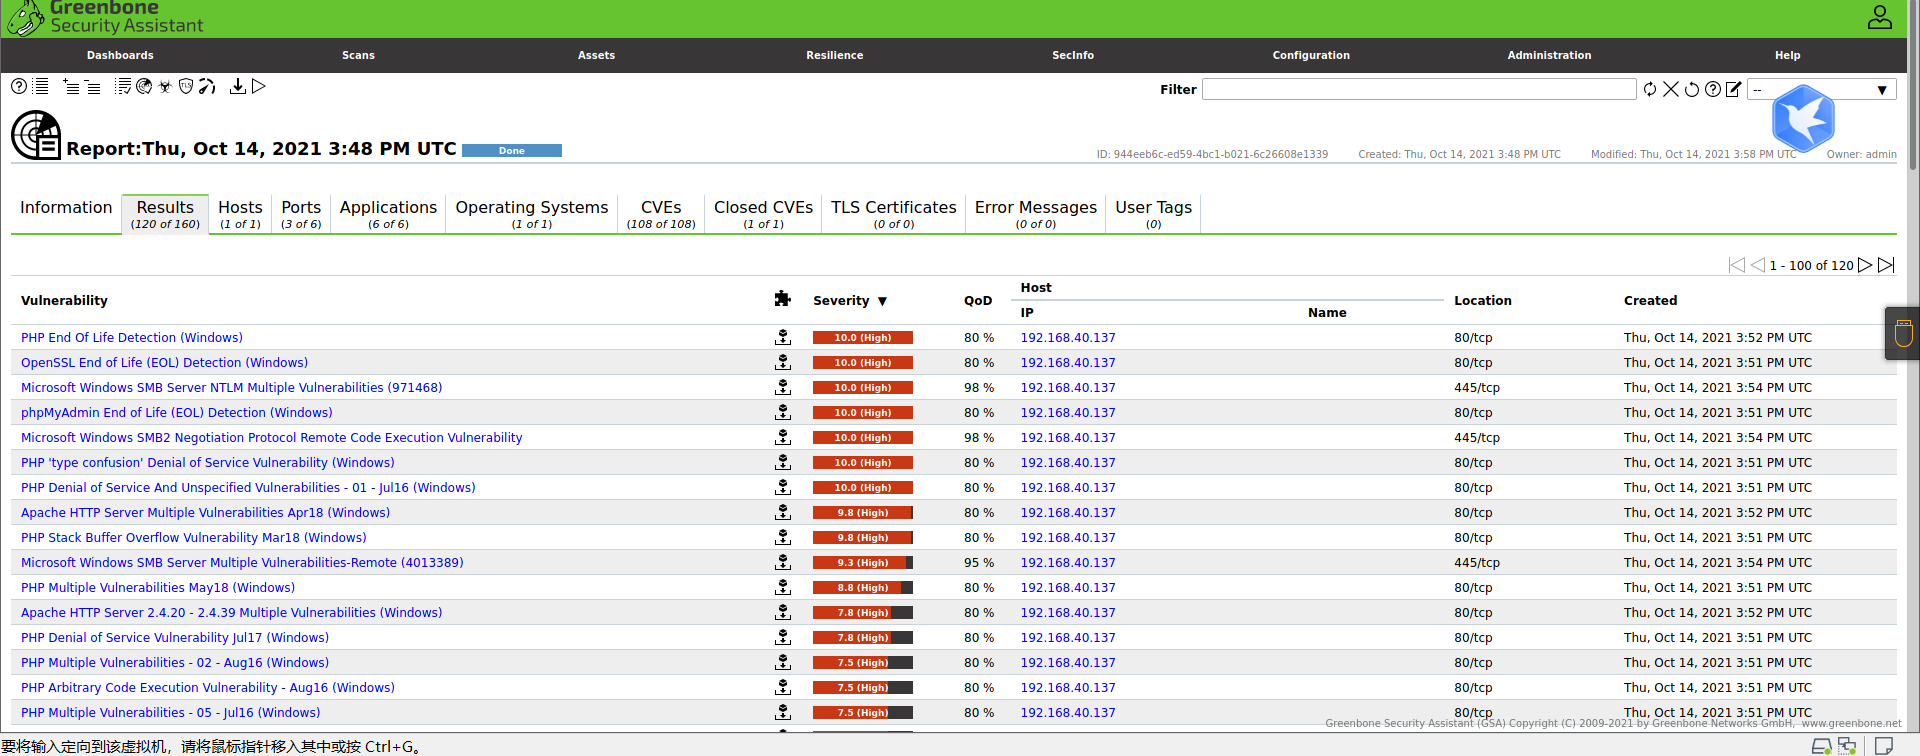Download the filtered report

pyautogui.click(x=238, y=87)
